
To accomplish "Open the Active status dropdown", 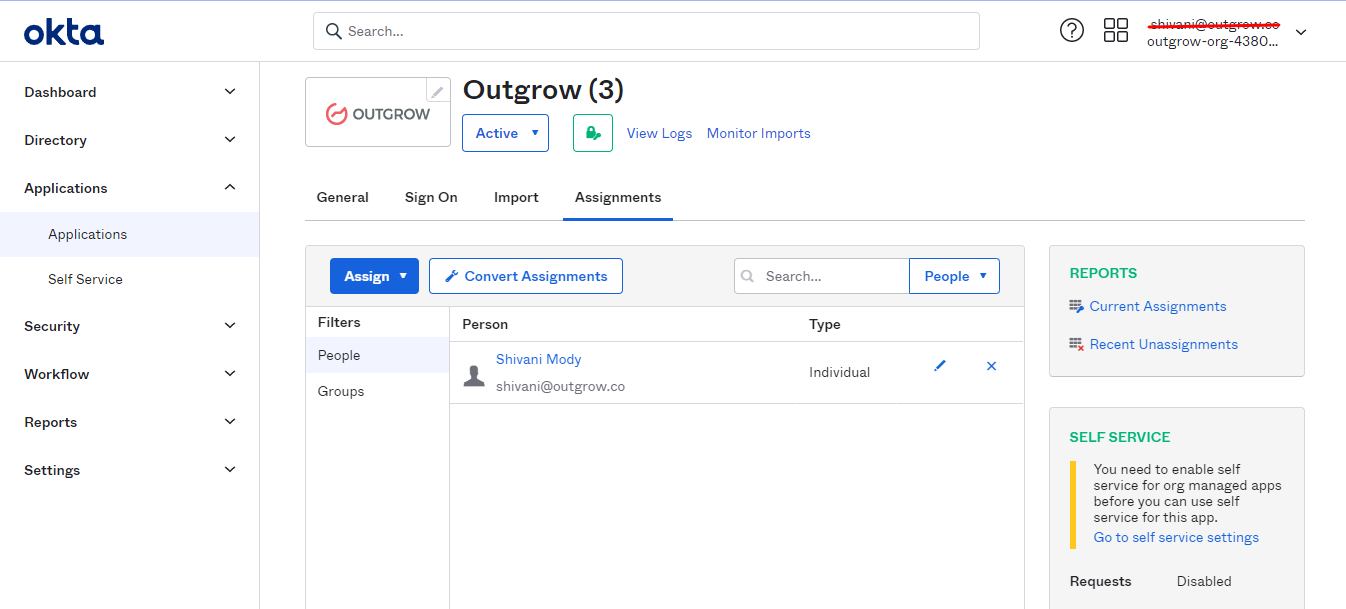I will pyautogui.click(x=505, y=133).
